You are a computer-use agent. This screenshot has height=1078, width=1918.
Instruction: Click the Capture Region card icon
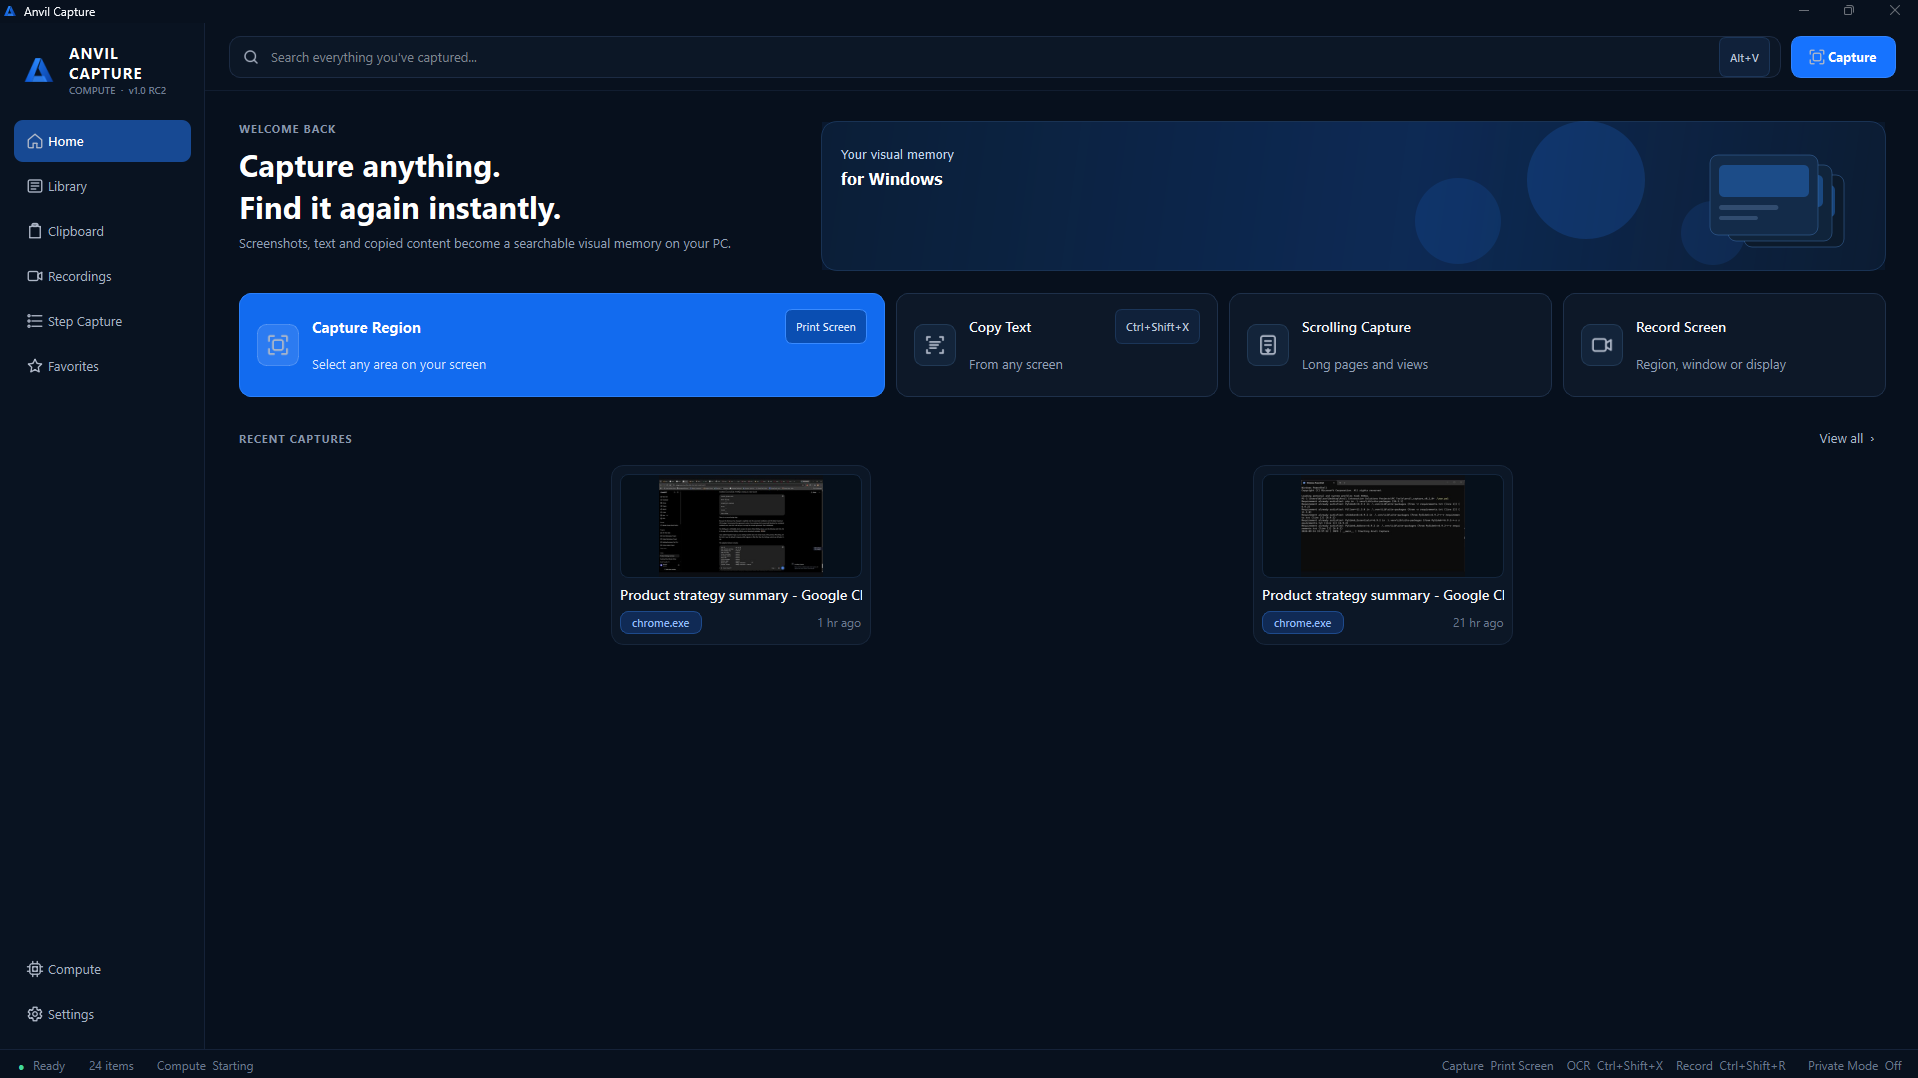278,345
